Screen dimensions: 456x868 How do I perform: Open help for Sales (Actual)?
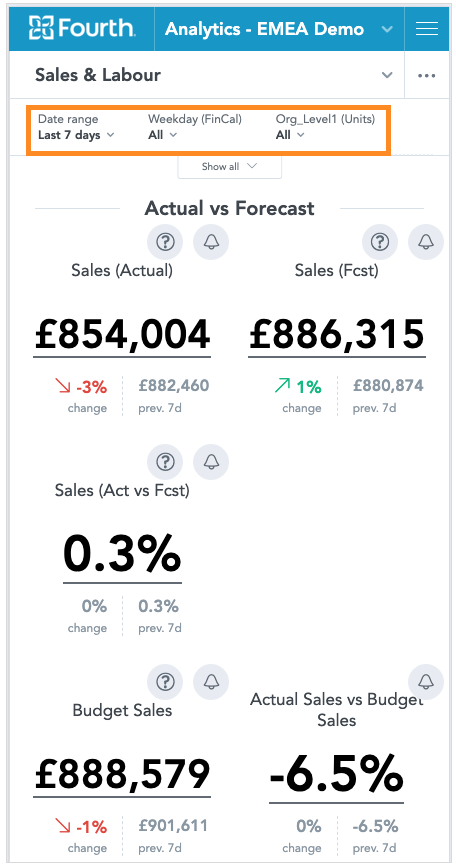(x=165, y=242)
